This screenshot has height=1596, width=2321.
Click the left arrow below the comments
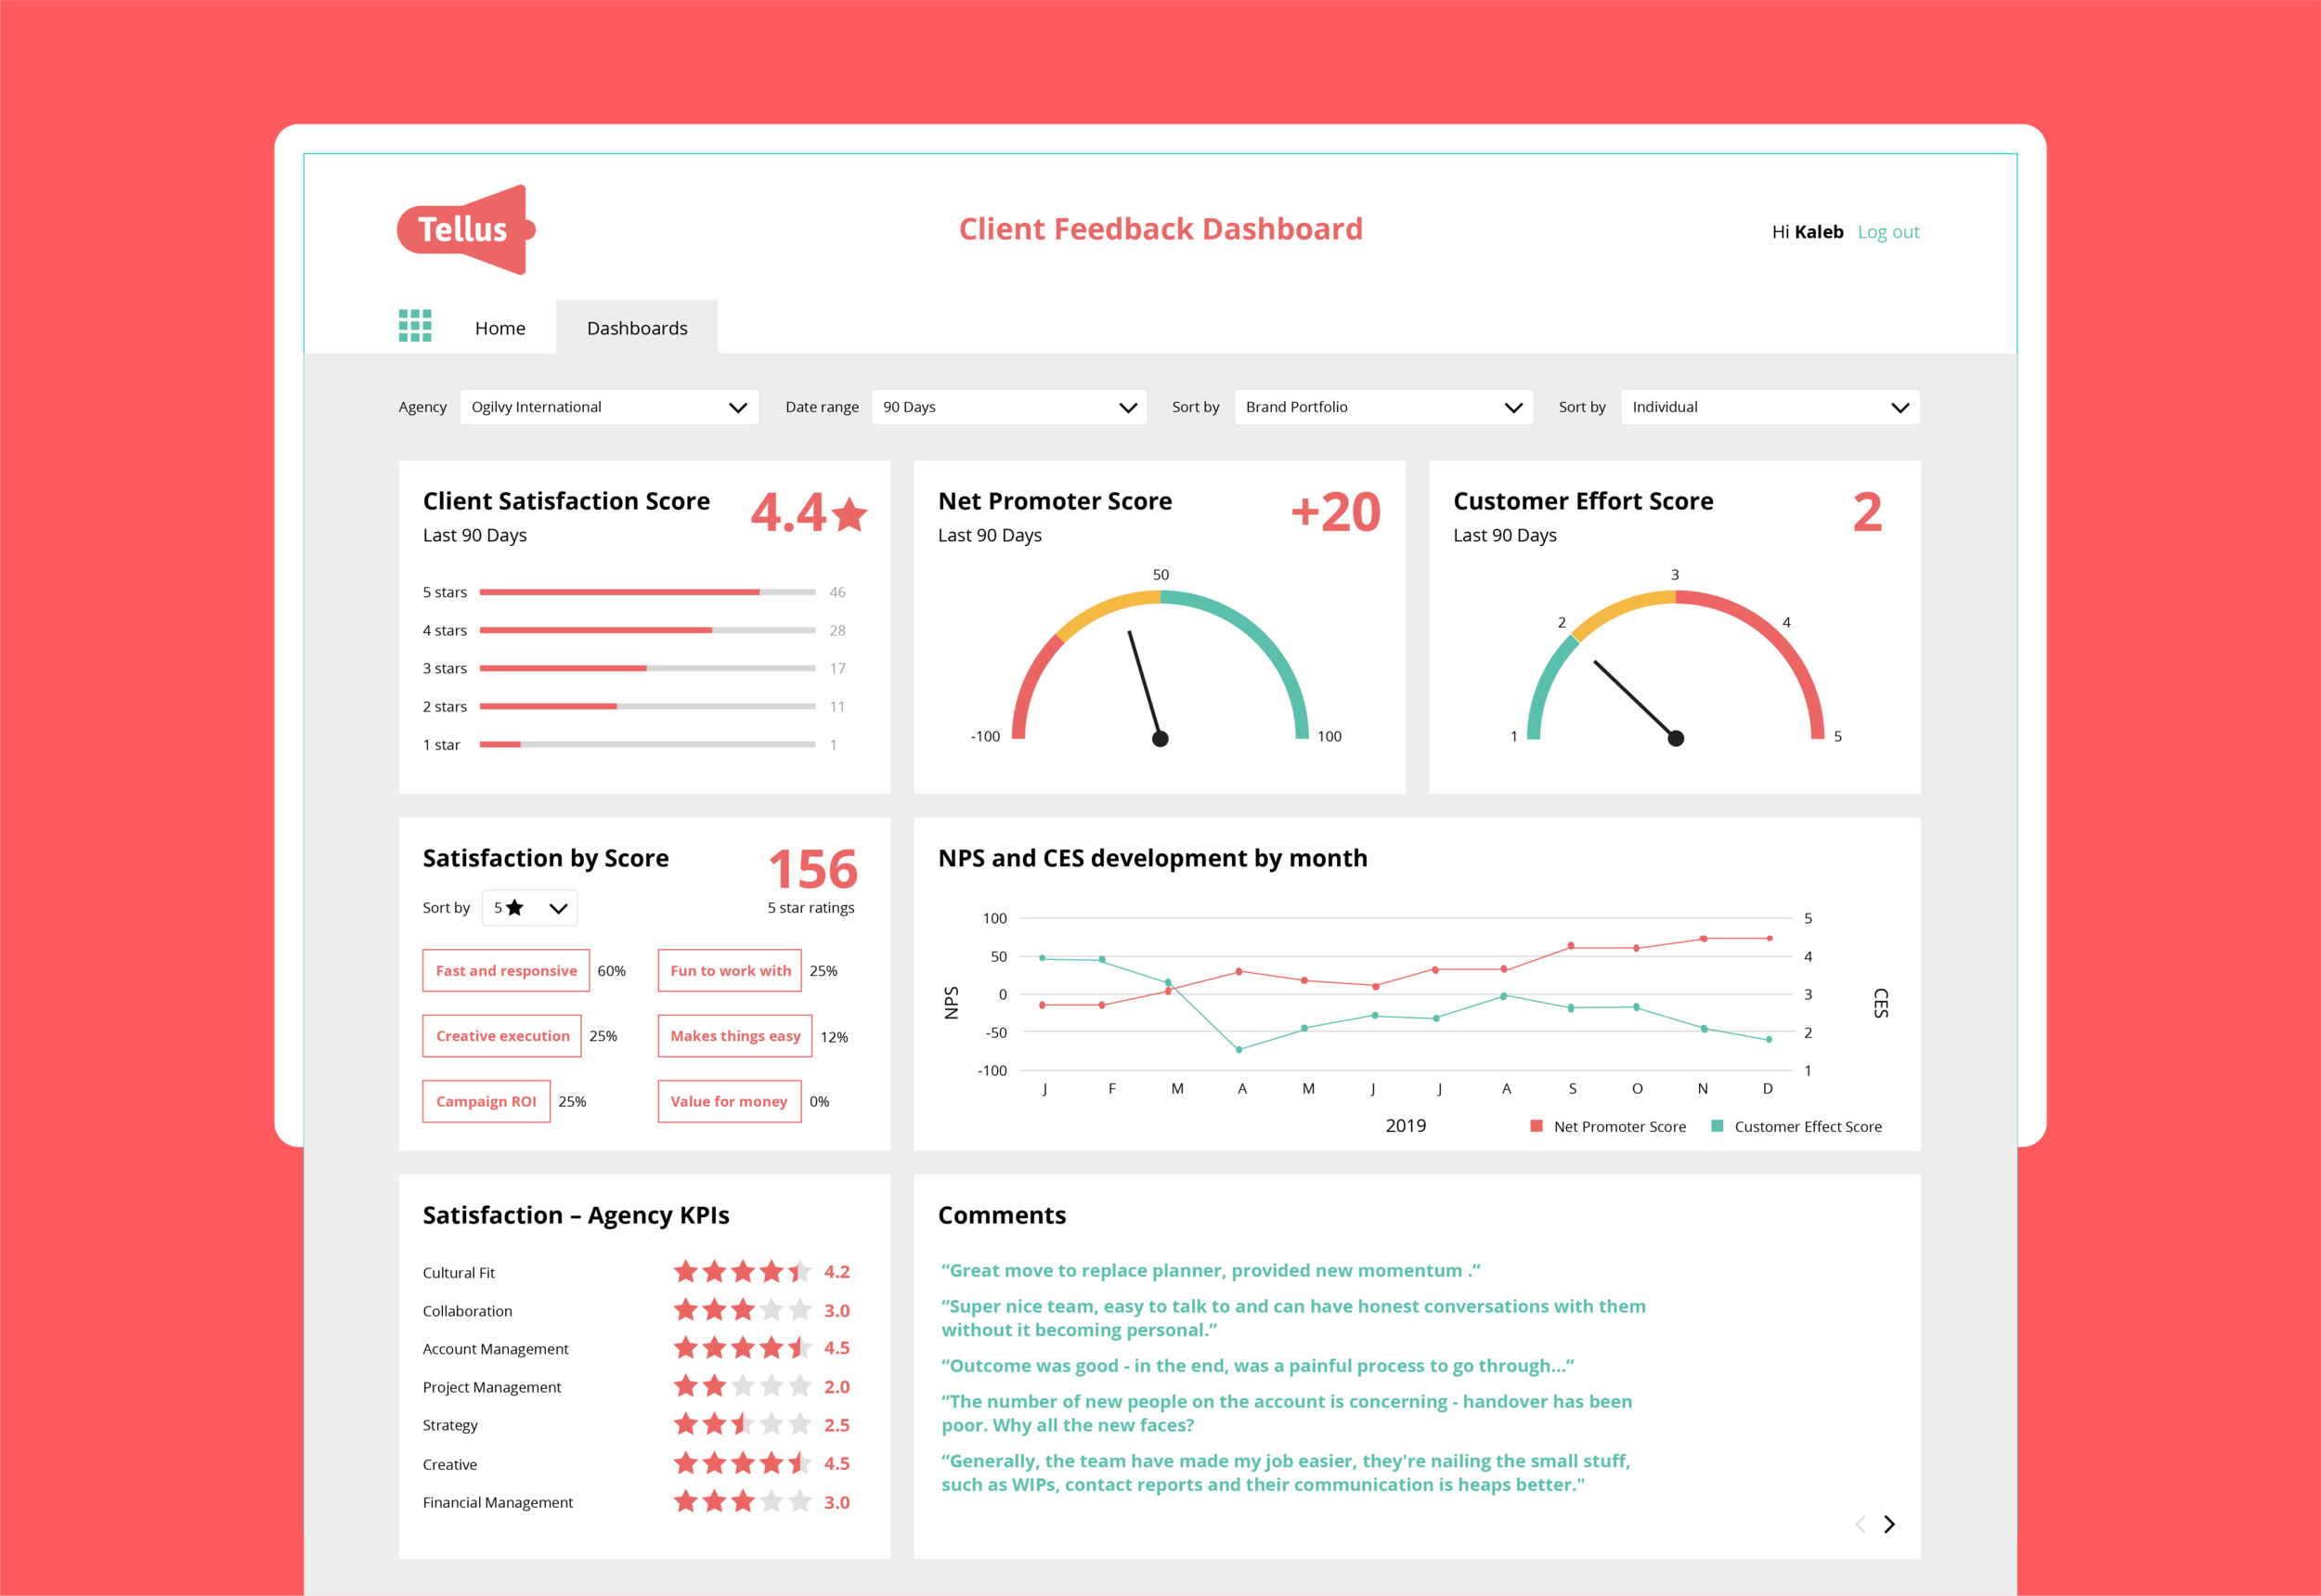click(x=1858, y=1523)
